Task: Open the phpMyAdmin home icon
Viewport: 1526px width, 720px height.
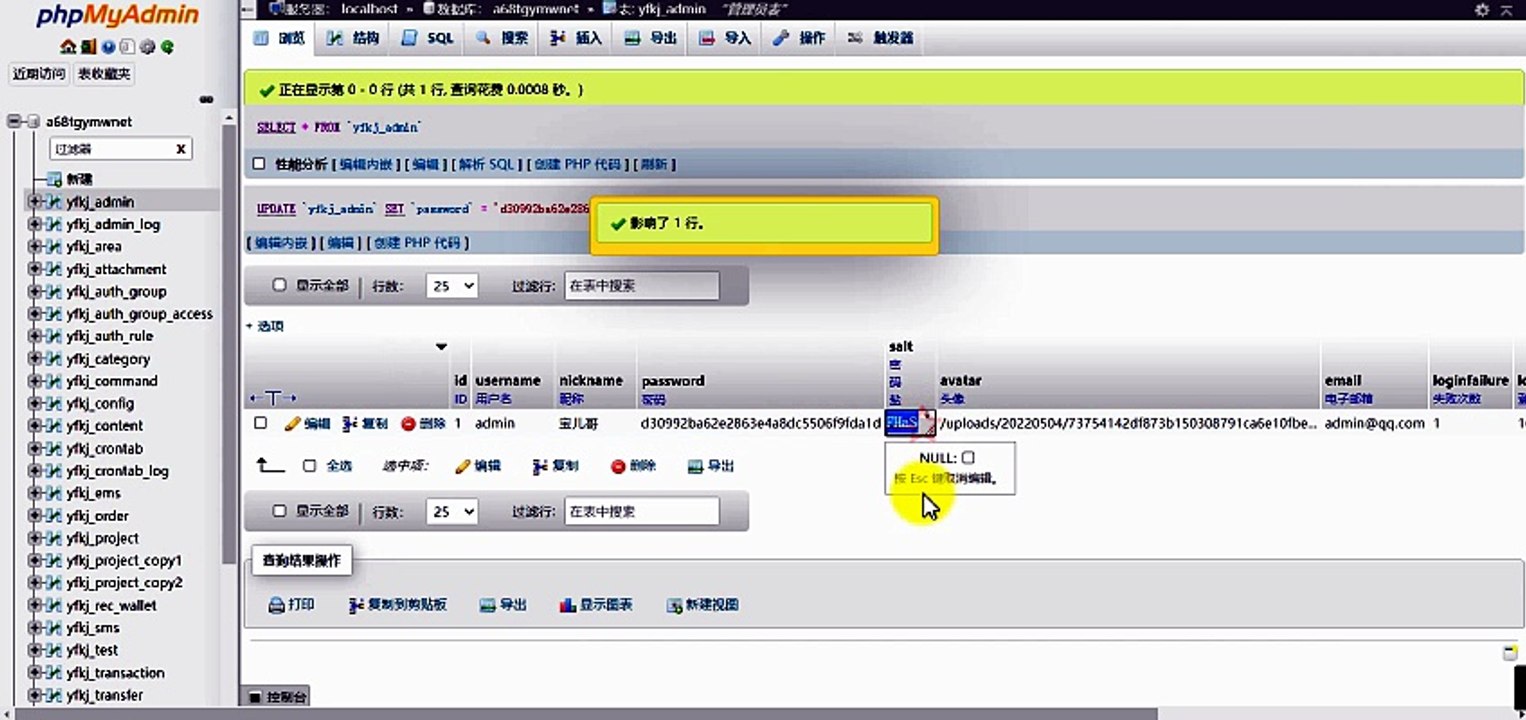Action: pos(68,47)
